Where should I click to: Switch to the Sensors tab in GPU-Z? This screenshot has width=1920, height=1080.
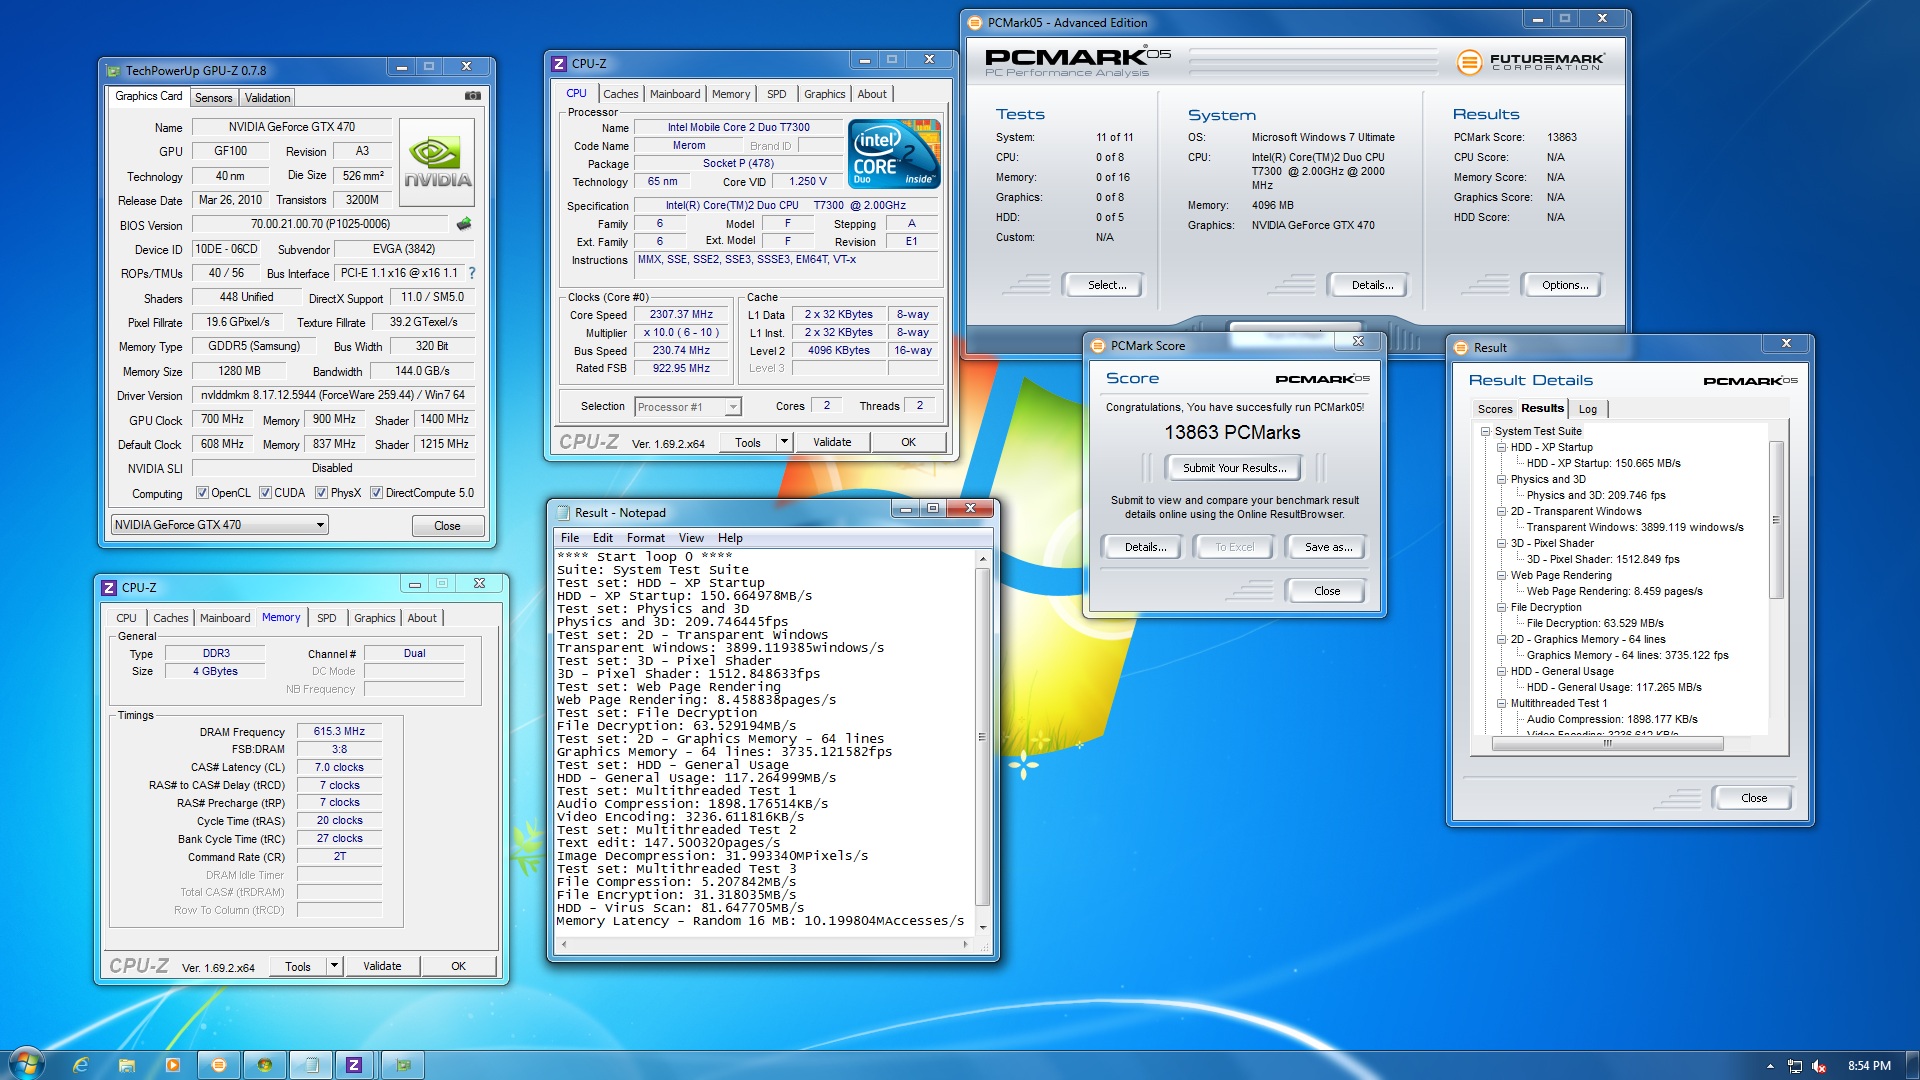click(213, 98)
